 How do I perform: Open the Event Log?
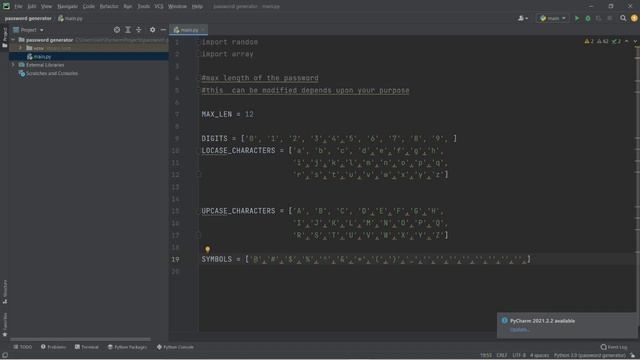point(613,347)
